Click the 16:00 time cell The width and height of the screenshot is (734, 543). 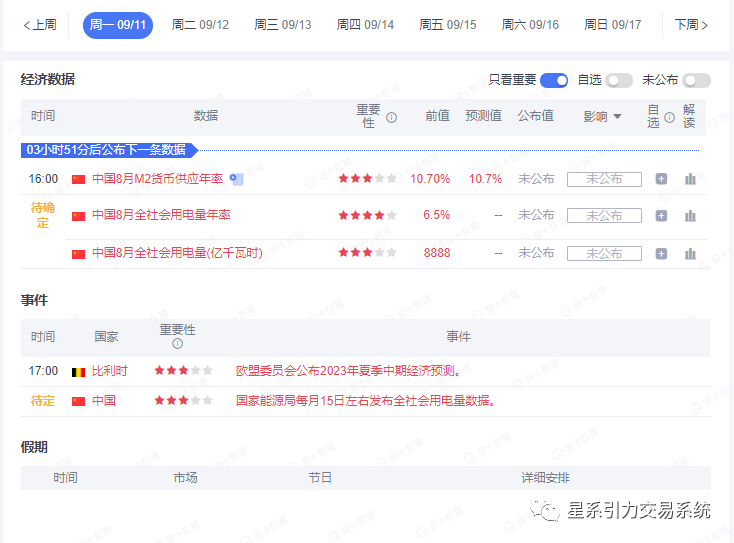coord(43,179)
